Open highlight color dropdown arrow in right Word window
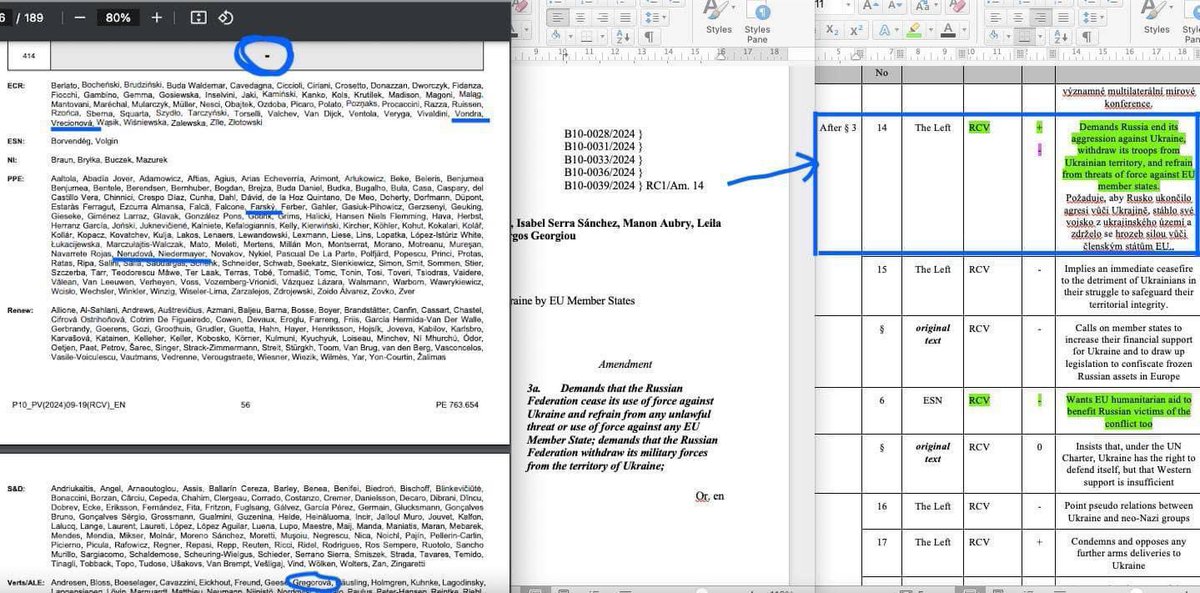Viewport: 1200px width, 593px height. 931,30
